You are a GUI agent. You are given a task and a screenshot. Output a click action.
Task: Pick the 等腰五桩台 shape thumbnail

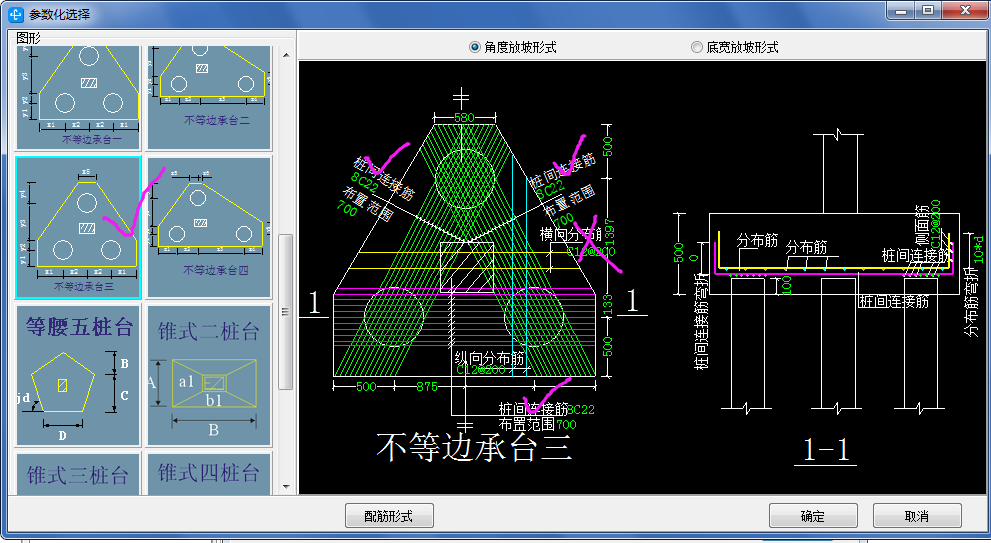coord(78,375)
